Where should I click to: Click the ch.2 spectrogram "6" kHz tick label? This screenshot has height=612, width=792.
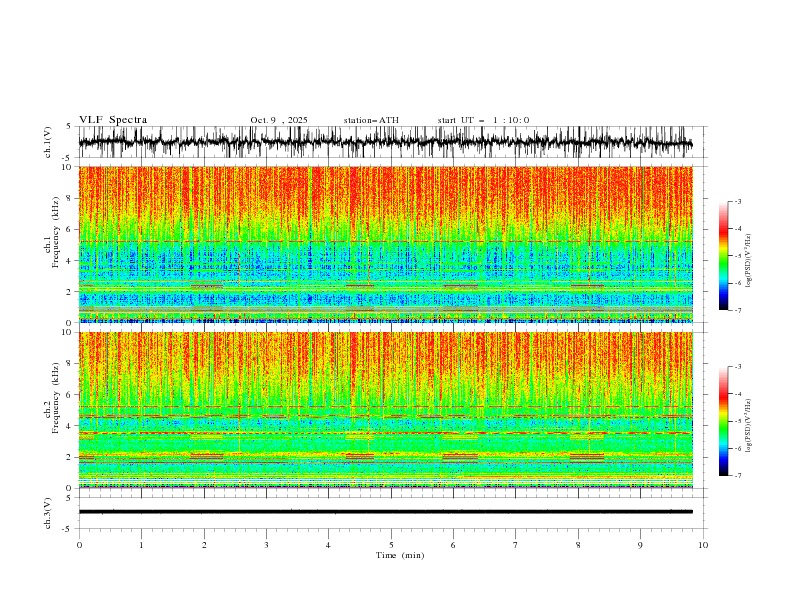69,395
